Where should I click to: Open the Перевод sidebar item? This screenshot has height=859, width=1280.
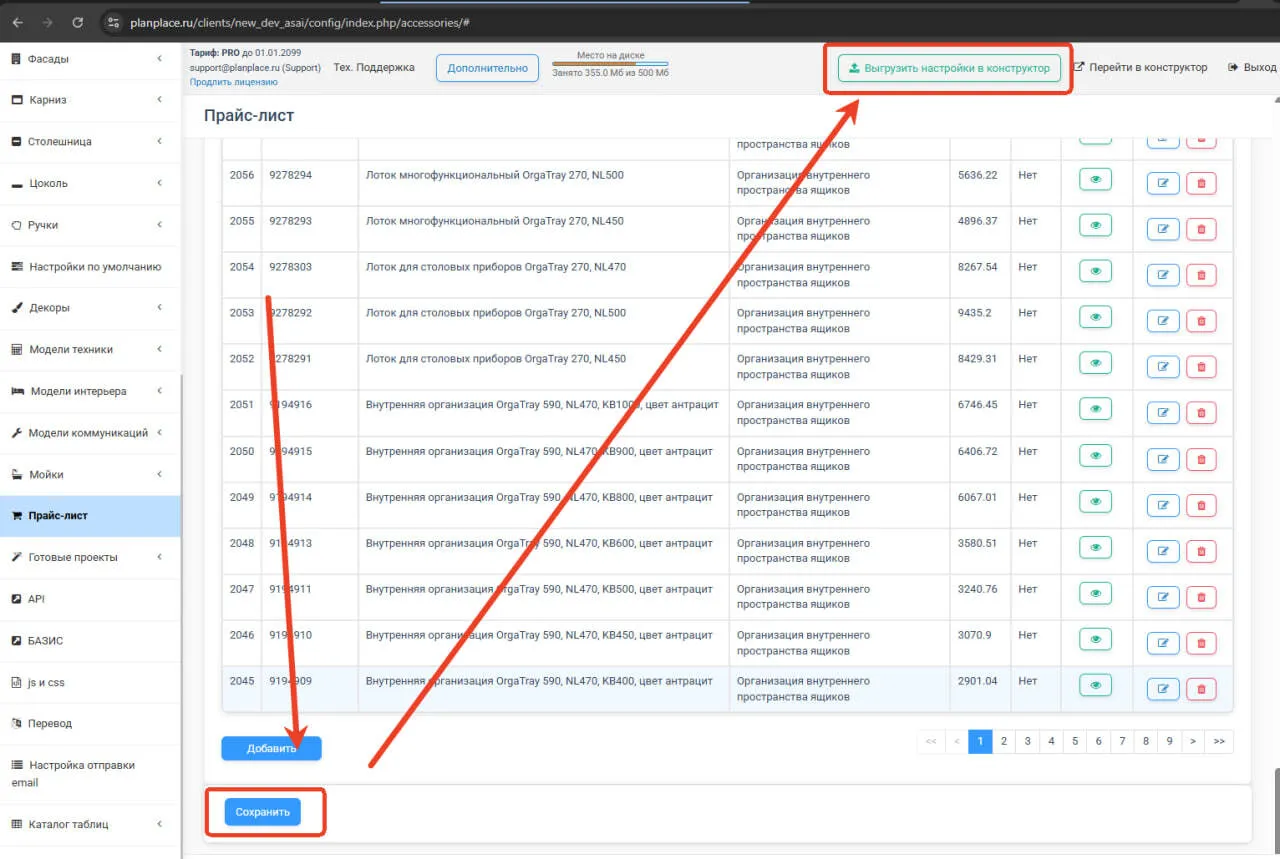tap(89, 723)
